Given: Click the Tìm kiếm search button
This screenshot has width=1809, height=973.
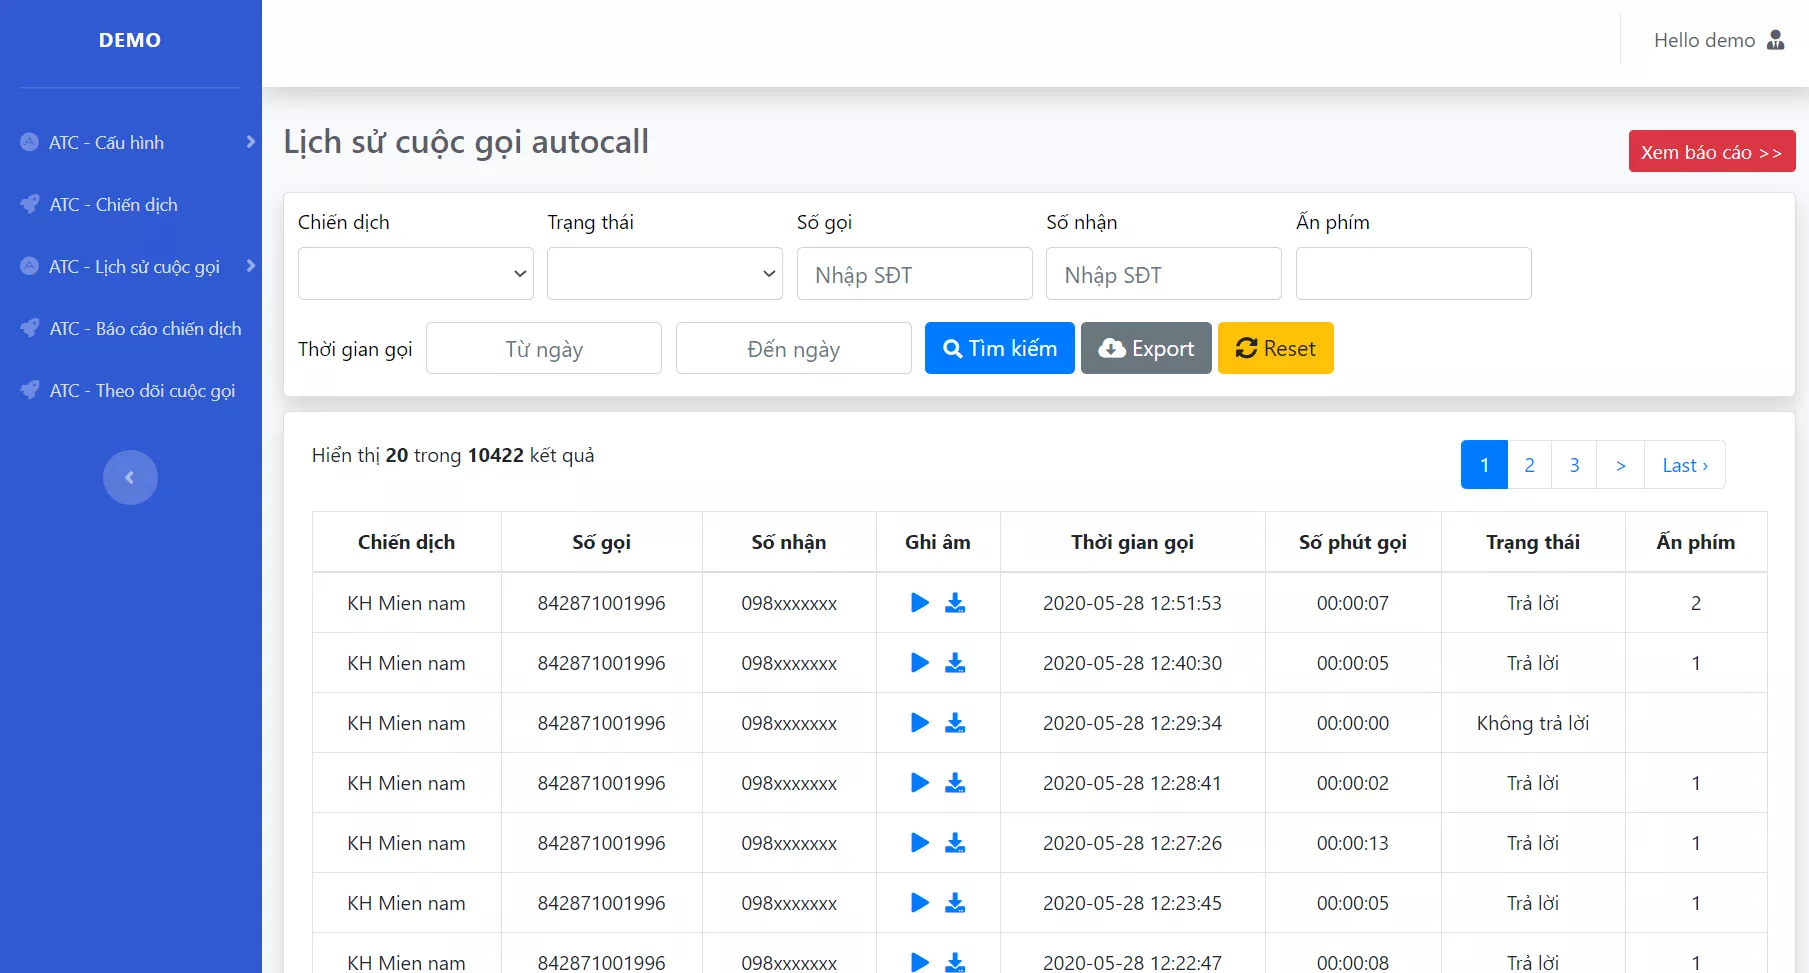Looking at the screenshot, I should point(1000,348).
